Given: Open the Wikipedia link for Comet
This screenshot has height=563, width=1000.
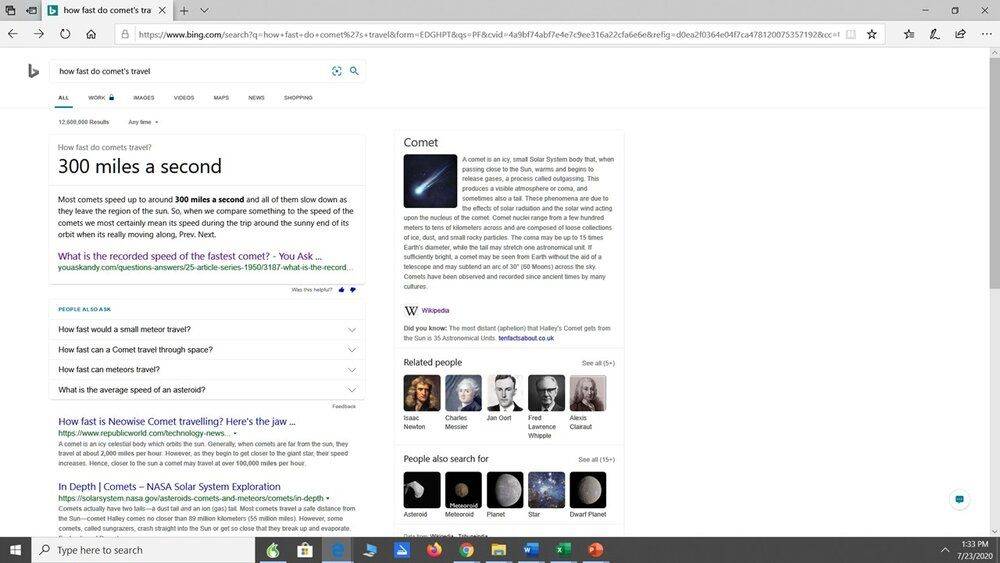Looking at the screenshot, I should click(435, 311).
